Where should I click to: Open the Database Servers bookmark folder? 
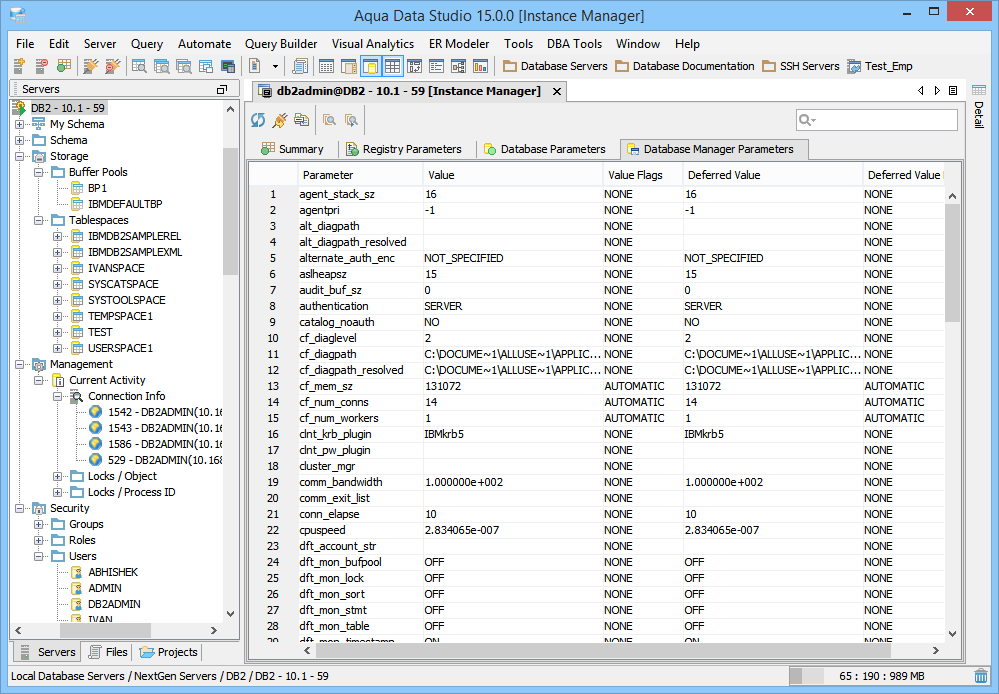pyautogui.click(x=555, y=66)
